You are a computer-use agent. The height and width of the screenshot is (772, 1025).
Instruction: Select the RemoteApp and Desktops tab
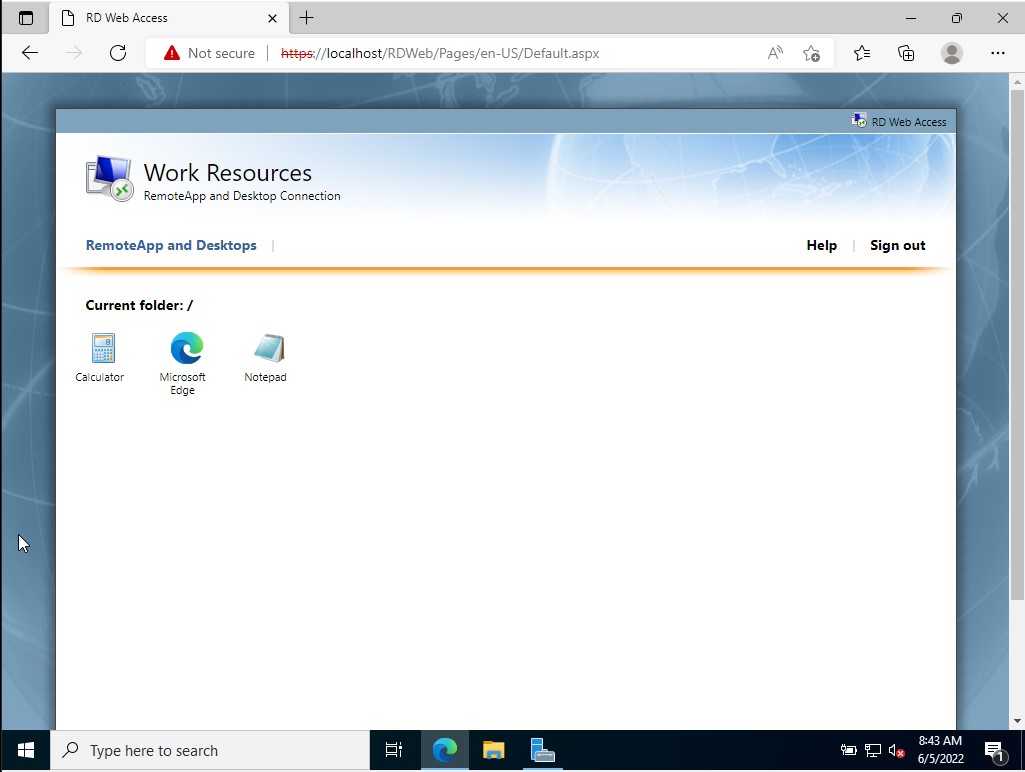[x=171, y=245]
